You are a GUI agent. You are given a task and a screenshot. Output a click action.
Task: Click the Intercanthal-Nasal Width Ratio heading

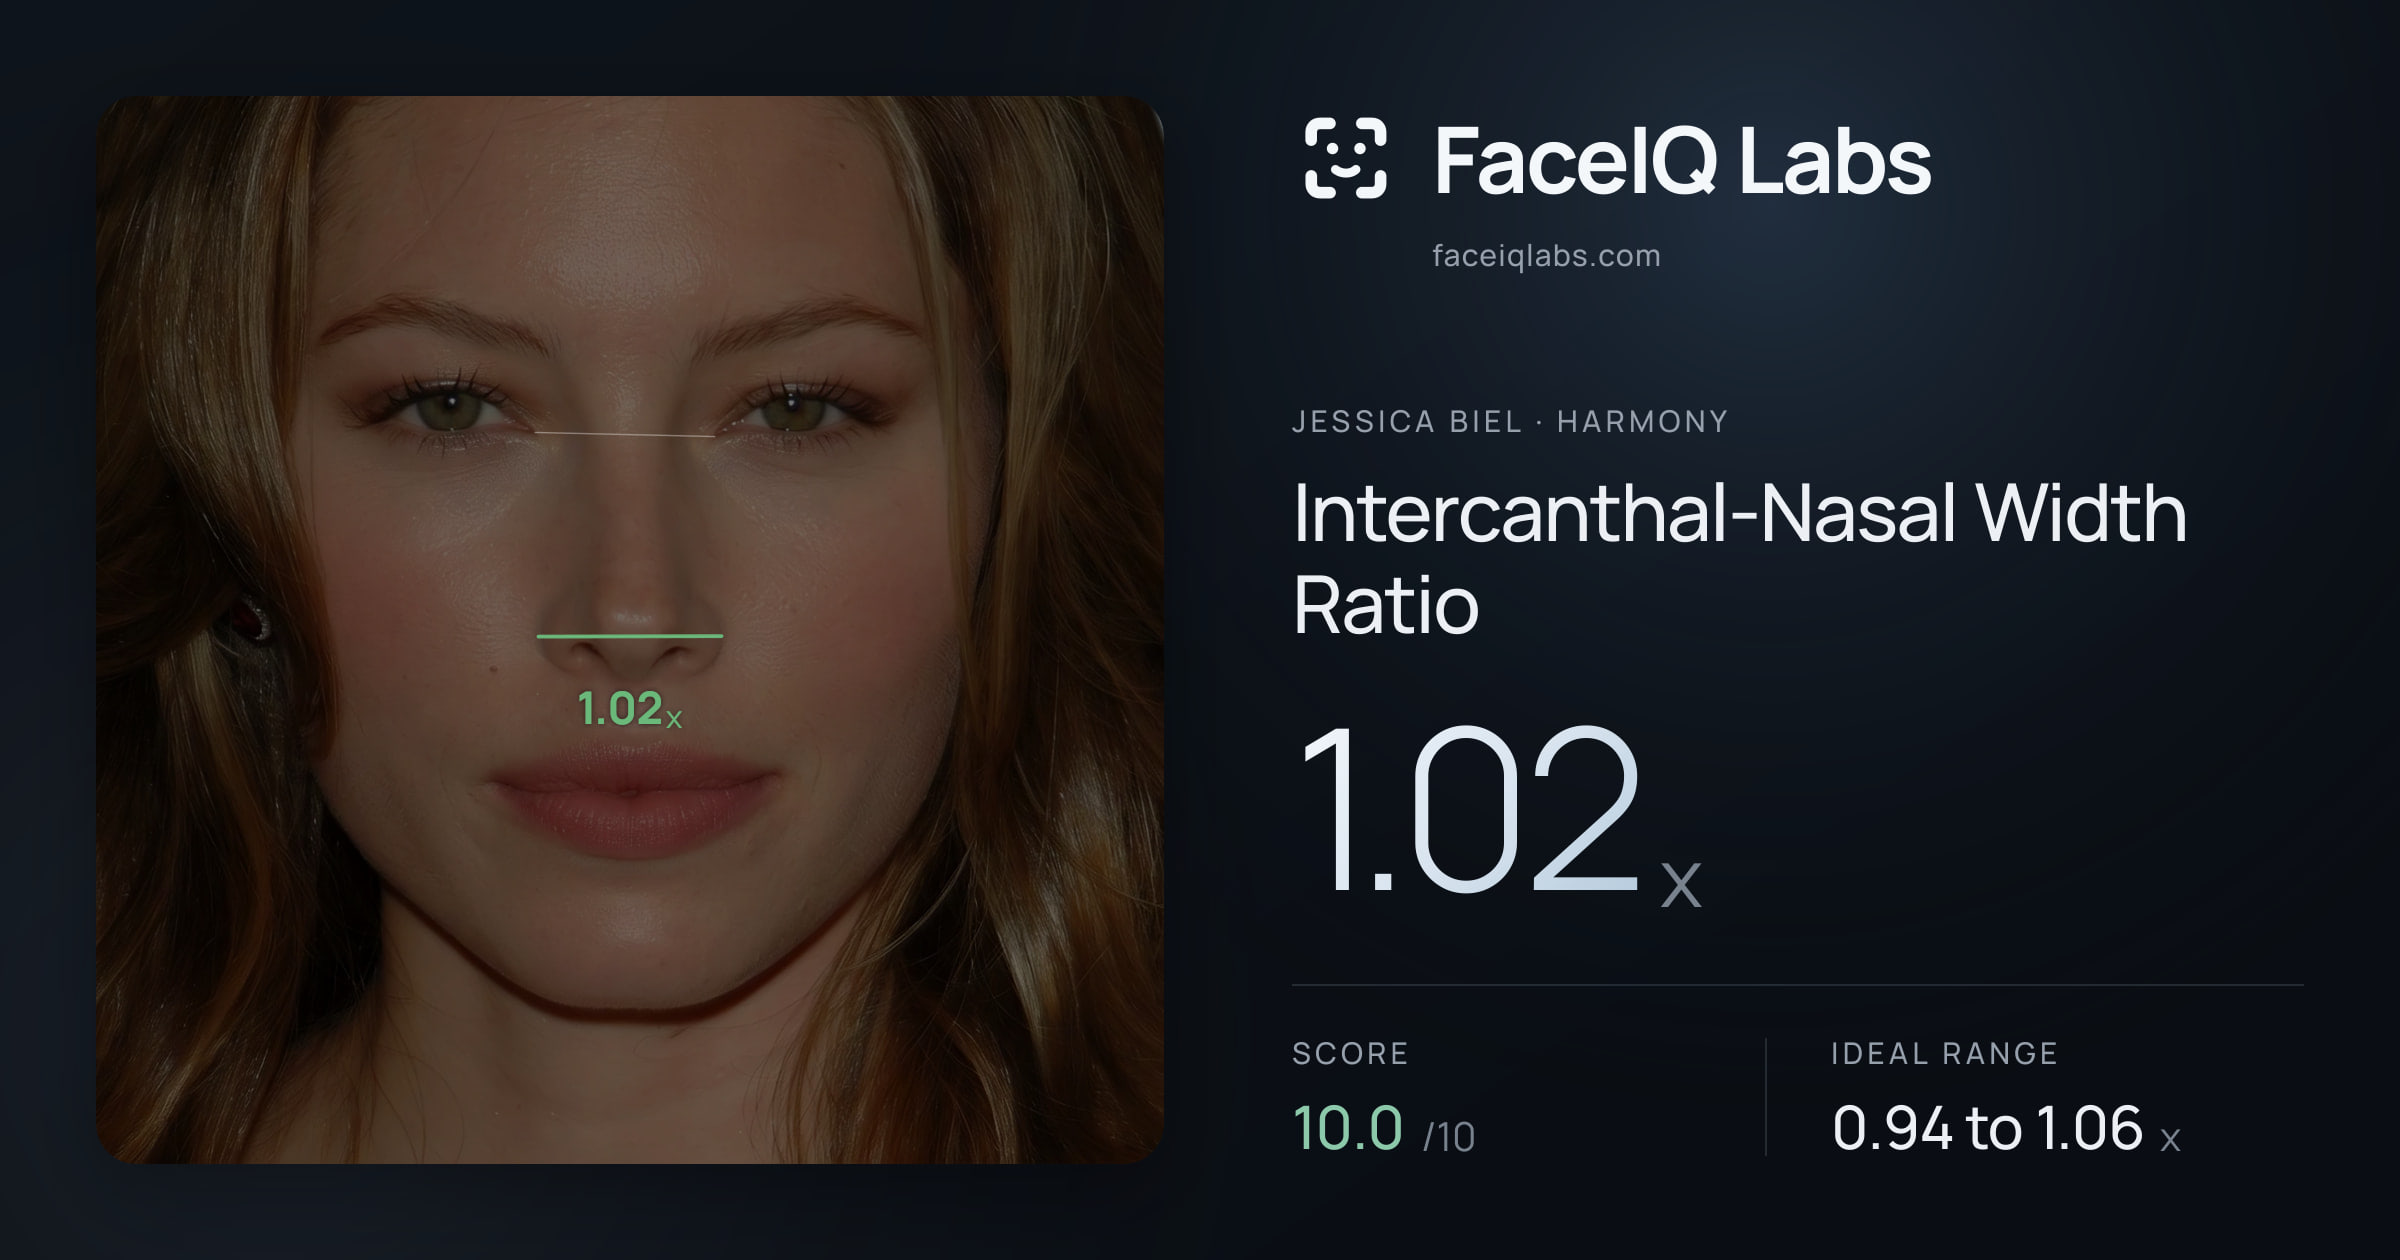[x=1739, y=558]
